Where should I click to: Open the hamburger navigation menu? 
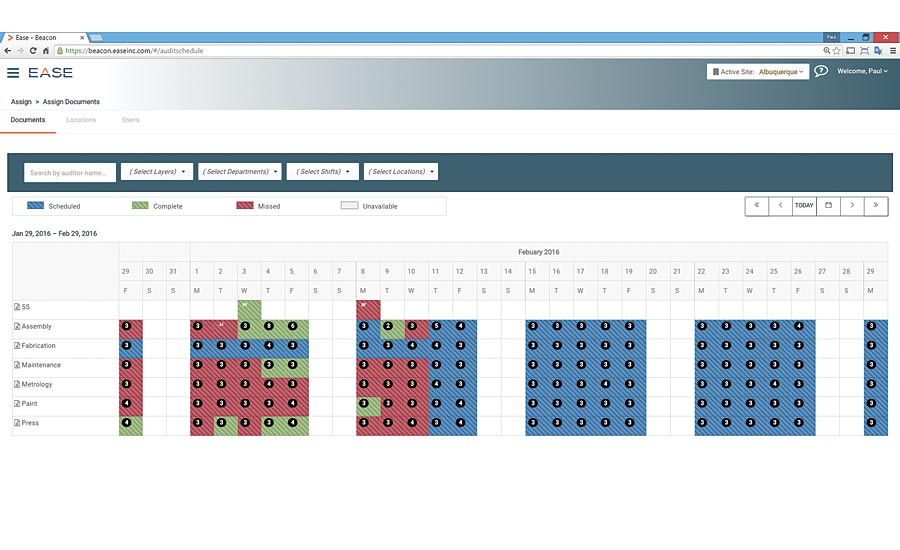(x=13, y=72)
